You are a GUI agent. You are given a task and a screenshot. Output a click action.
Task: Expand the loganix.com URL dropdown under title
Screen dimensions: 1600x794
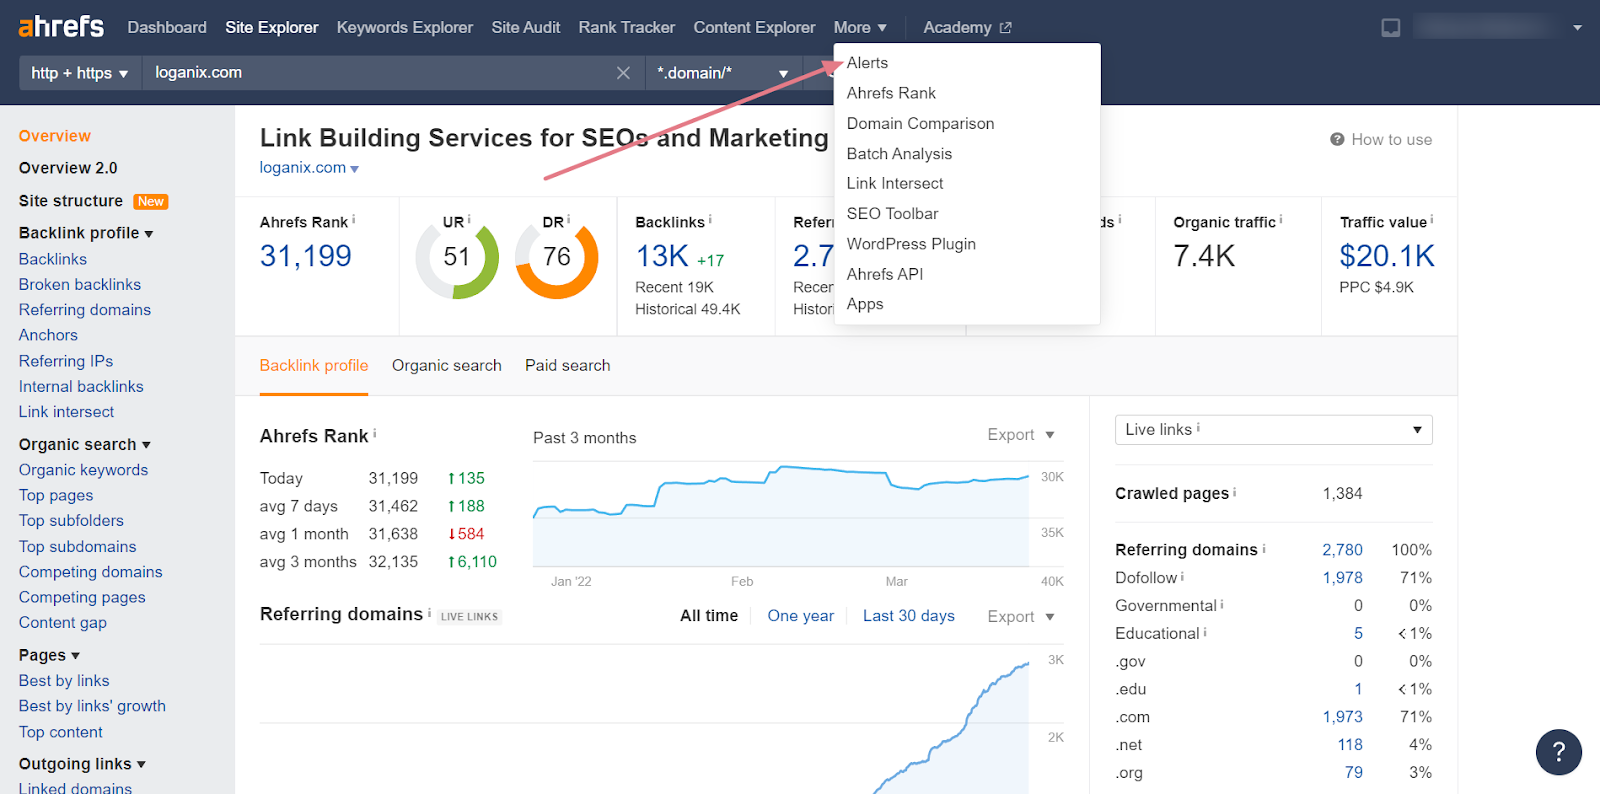click(x=355, y=169)
